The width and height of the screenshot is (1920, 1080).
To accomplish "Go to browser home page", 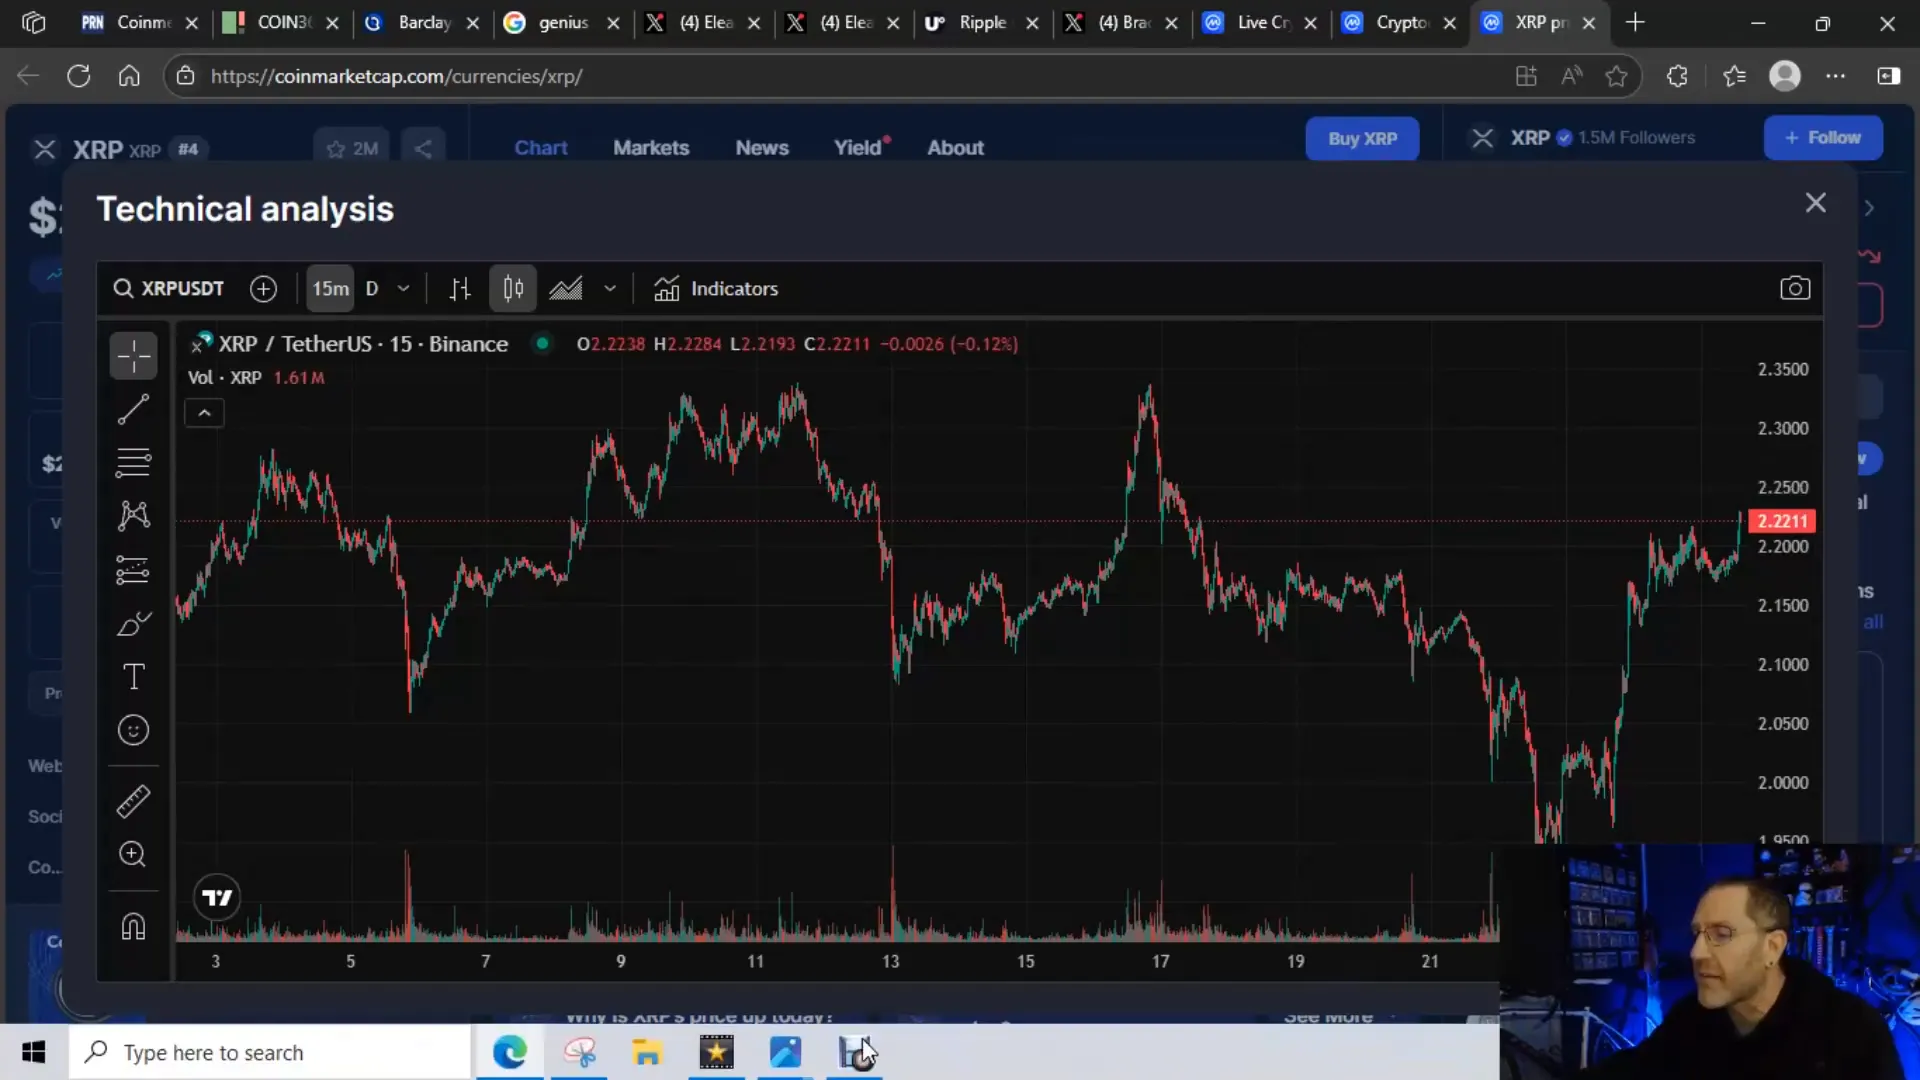I will tap(129, 76).
